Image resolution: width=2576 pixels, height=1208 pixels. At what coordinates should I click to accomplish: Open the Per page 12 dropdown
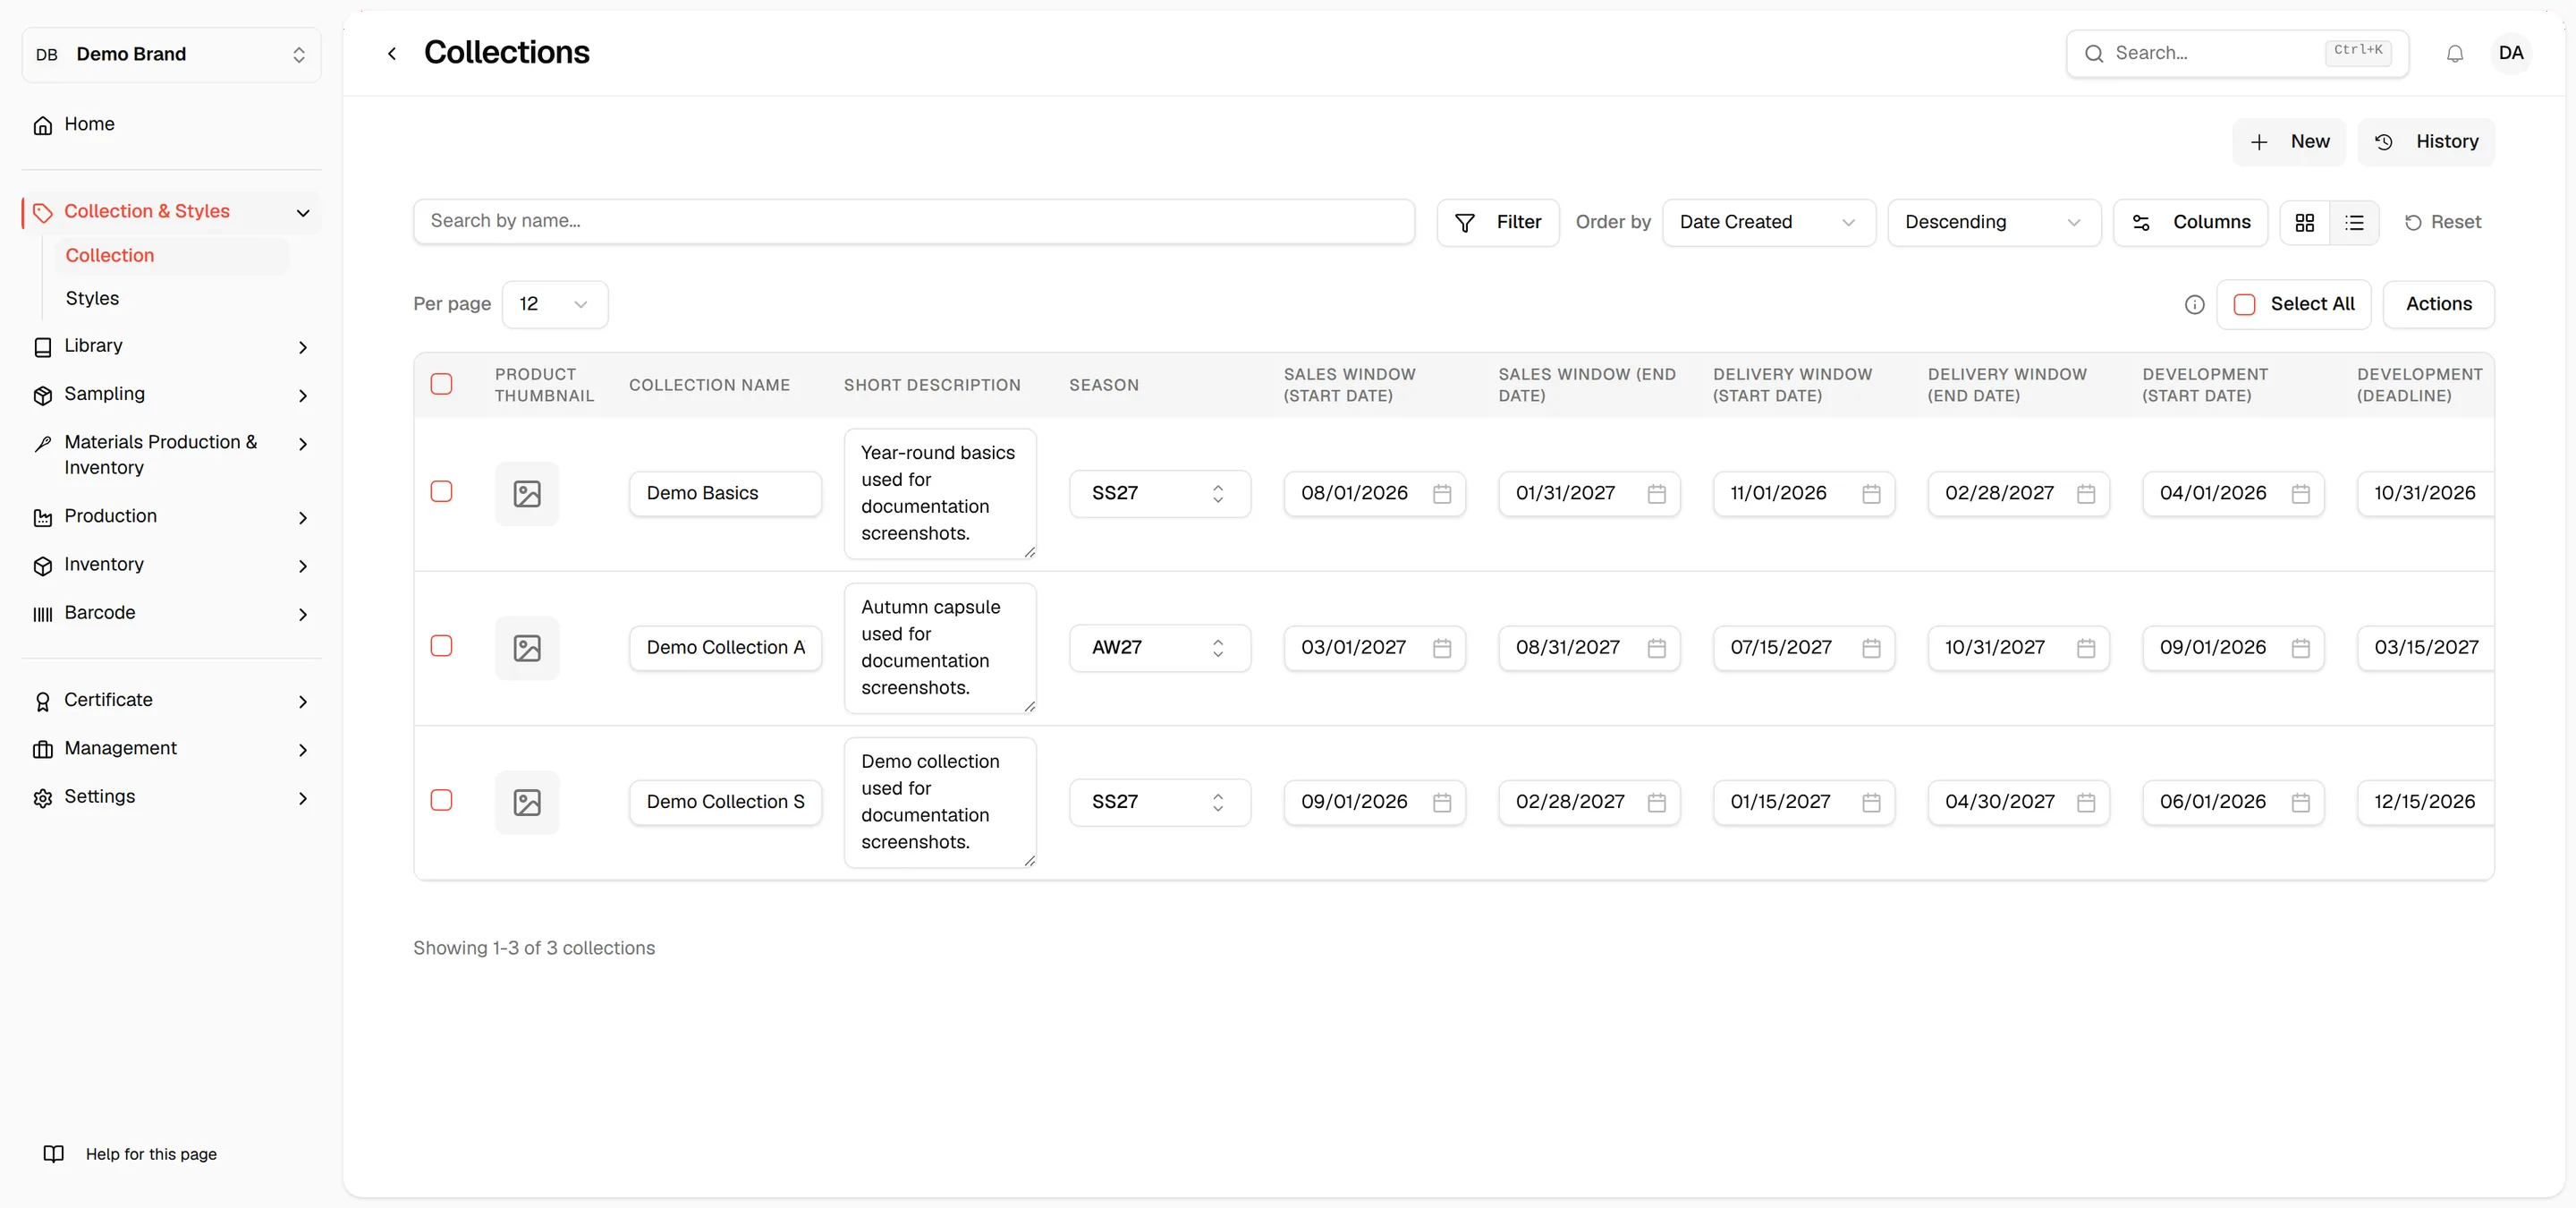pos(554,304)
